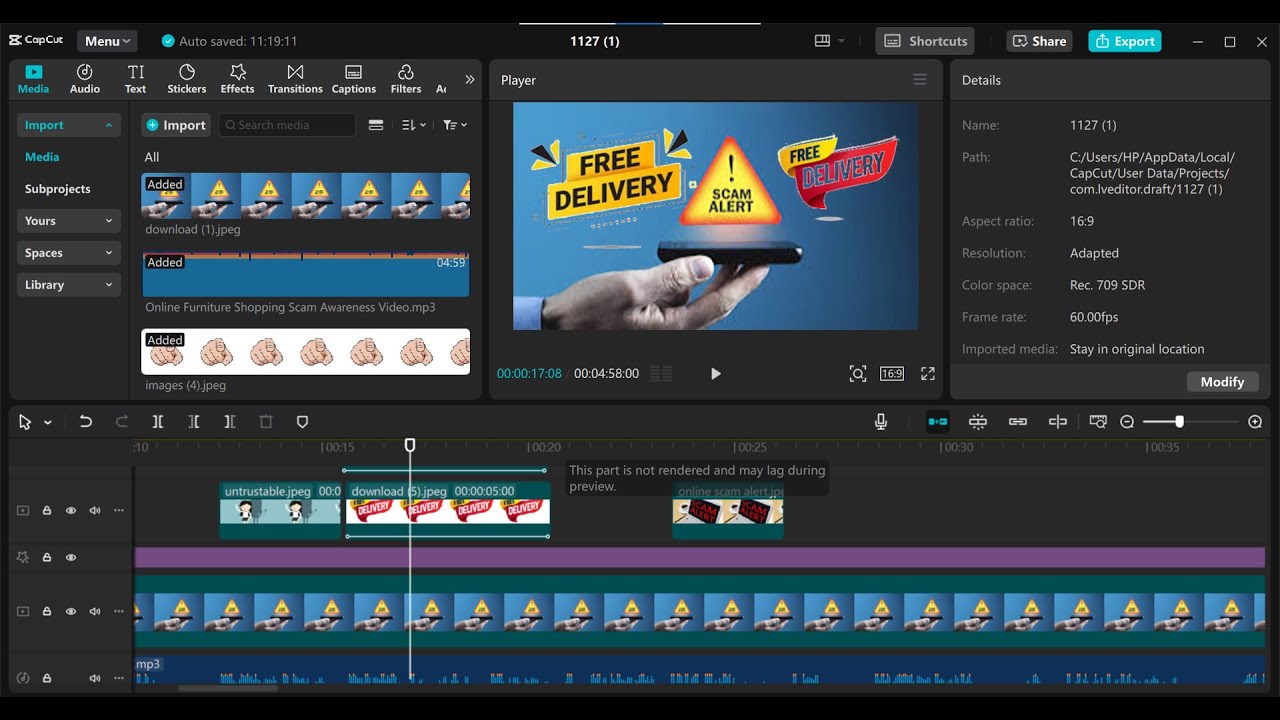The image size is (1280, 720).
Task: Click the player full-frame zoom icon
Action: point(858,373)
